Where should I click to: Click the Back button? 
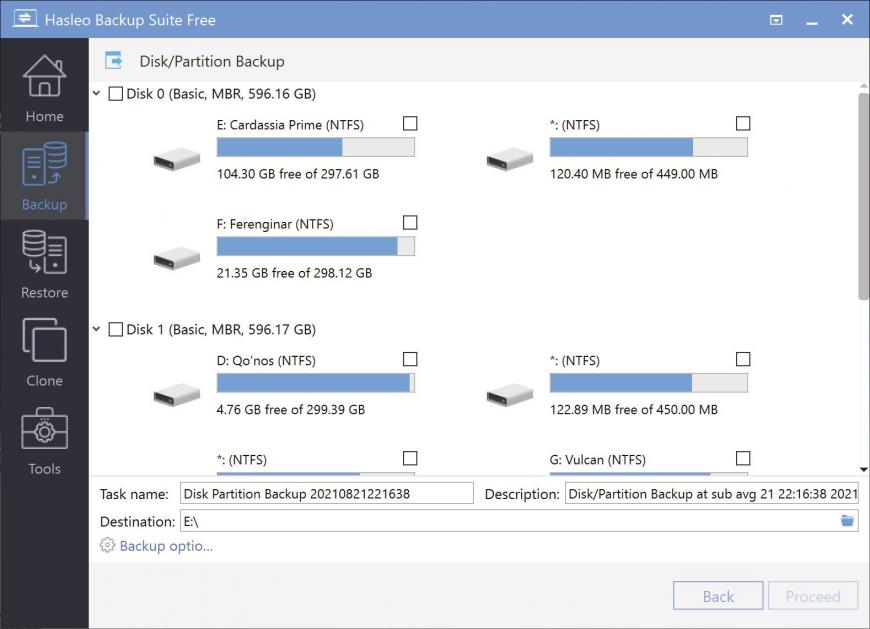tap(718, 596)
